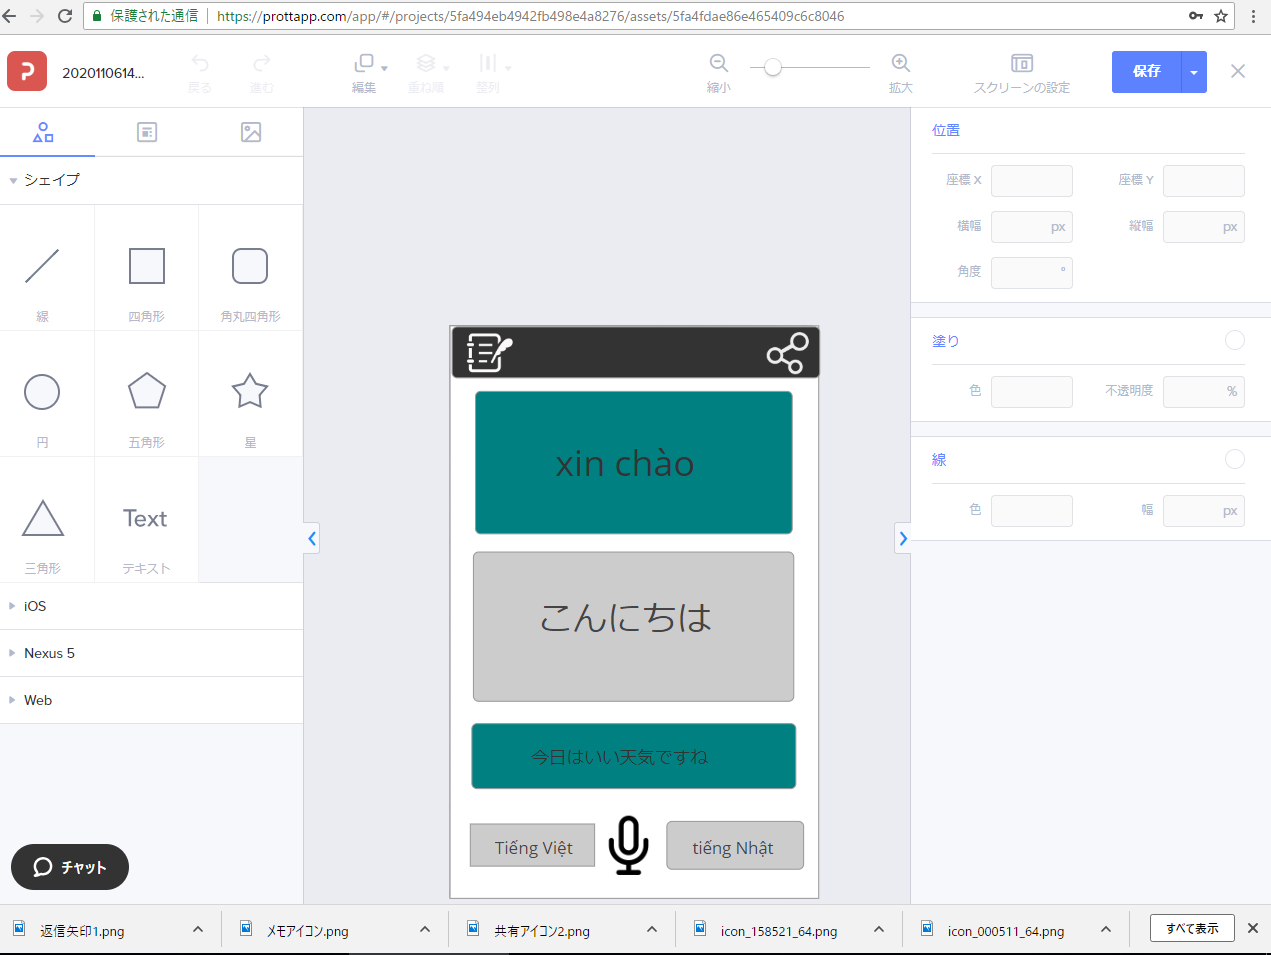Viewport: 1271px width, 955px height.
Task: Expand the iOS components section
Action: tap(12, 606)
